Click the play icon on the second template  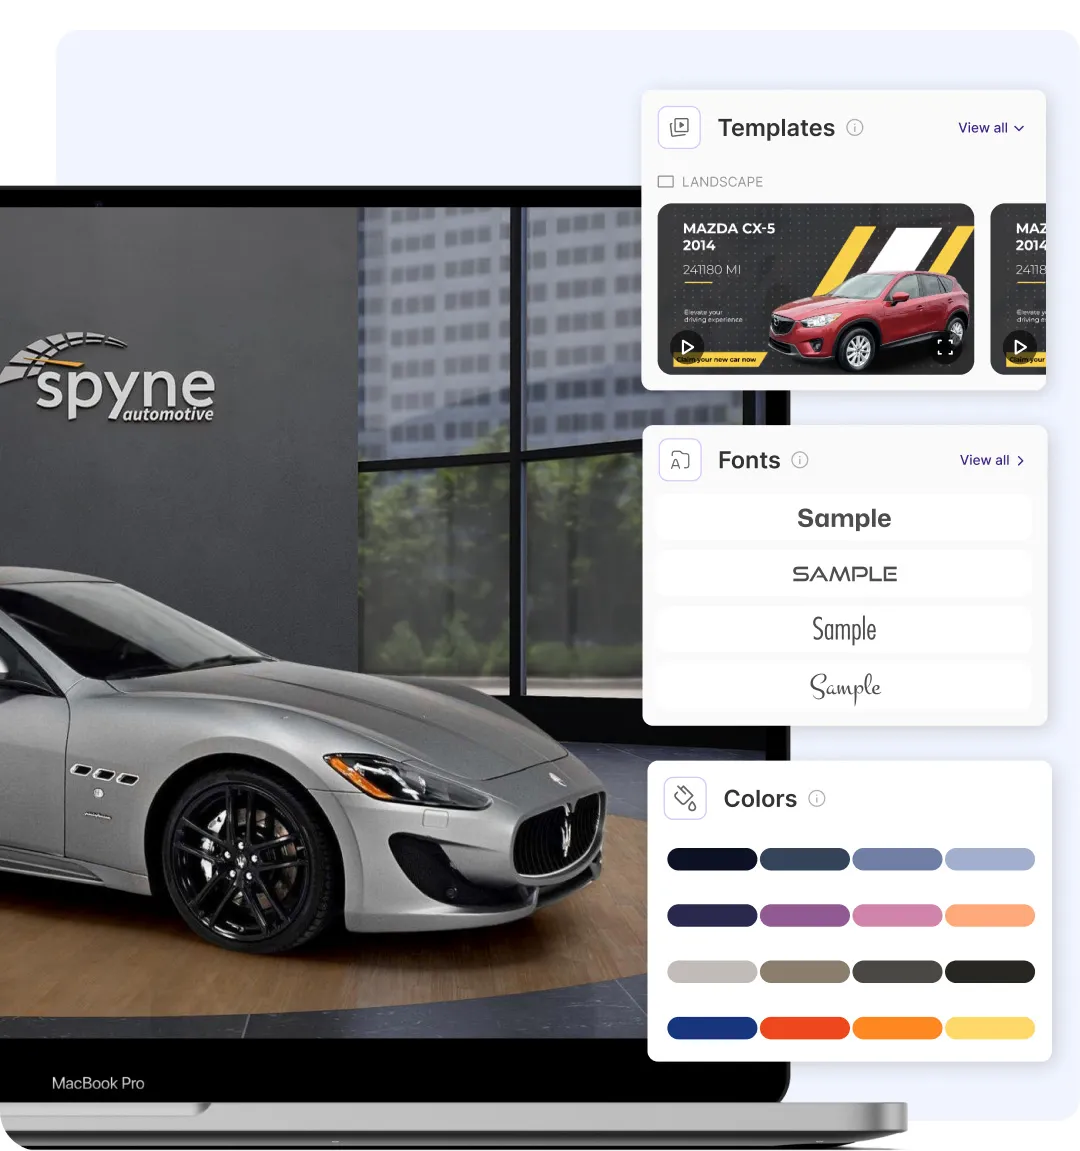1020,347
